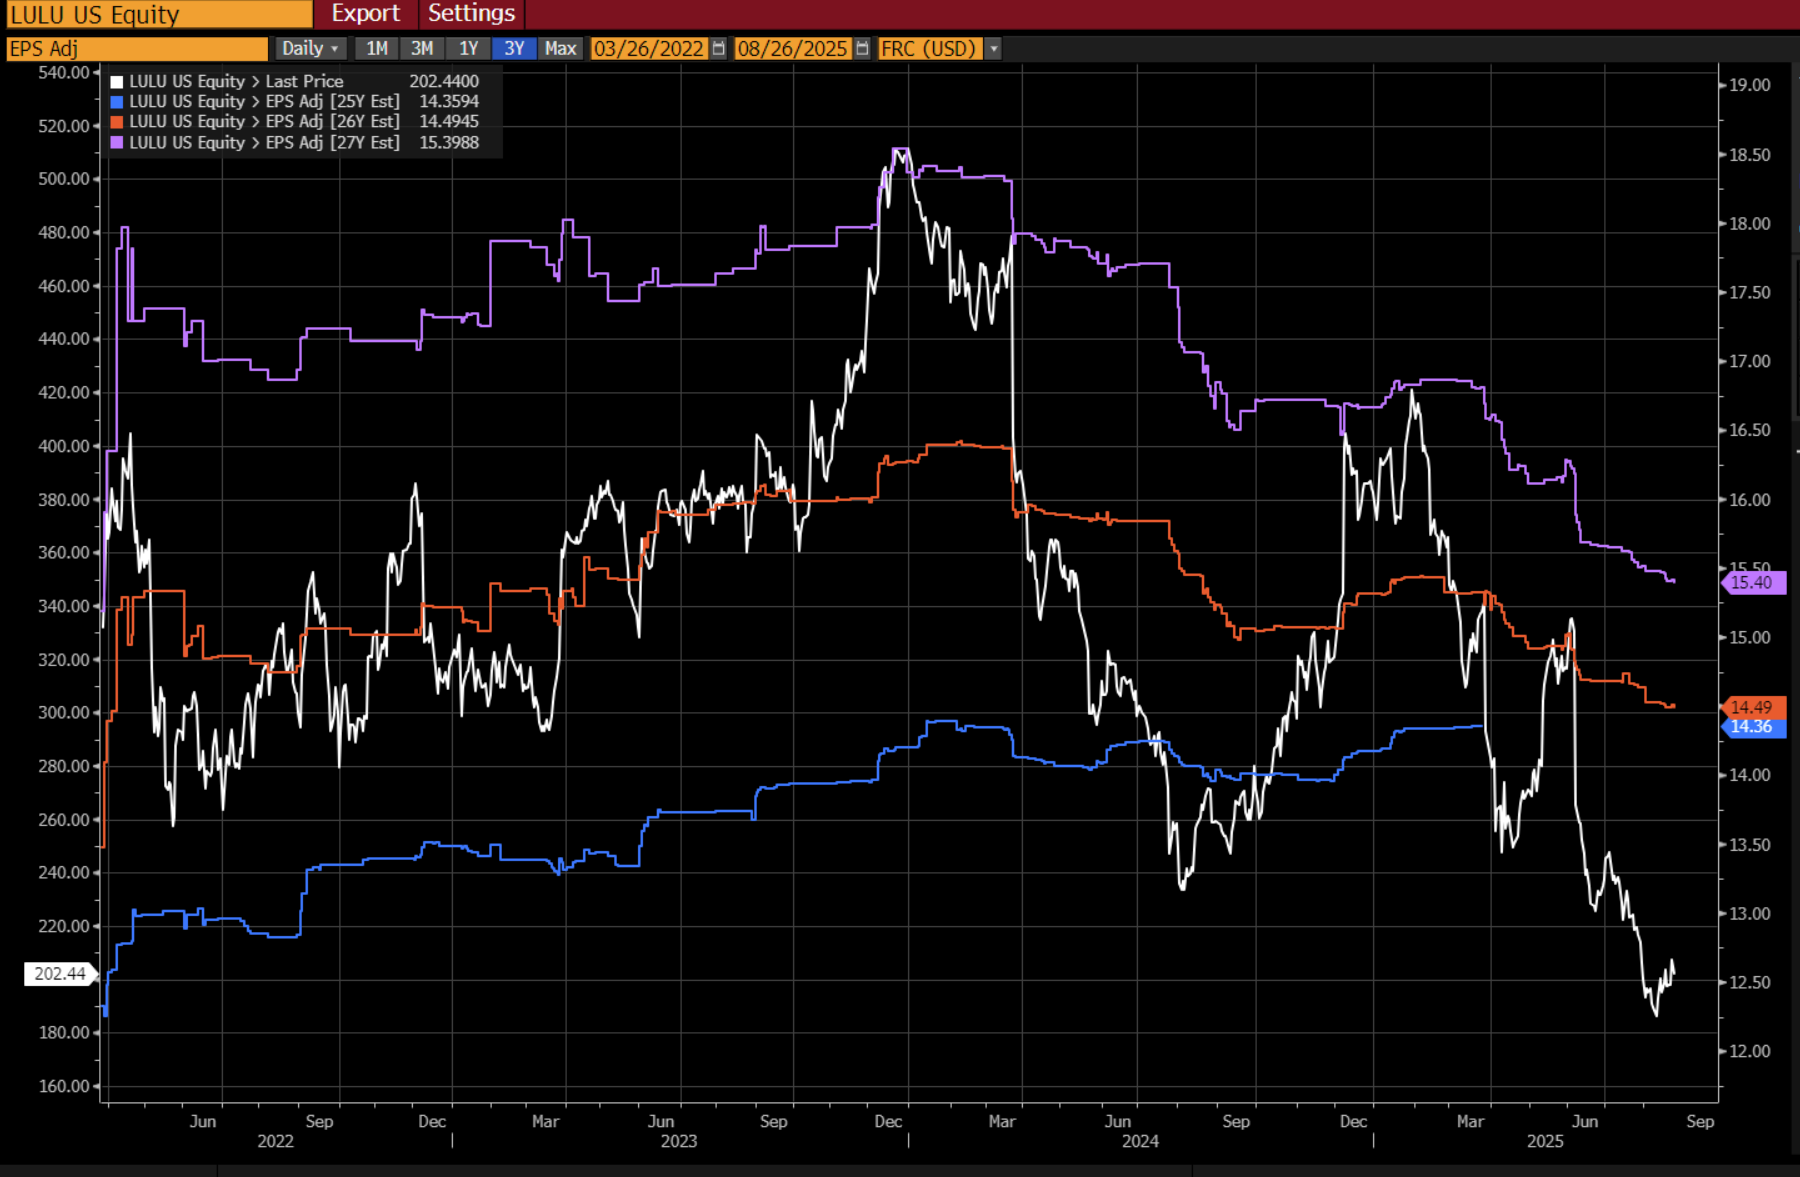
Task: Open the Settings menu
Action: coord(471,14)
